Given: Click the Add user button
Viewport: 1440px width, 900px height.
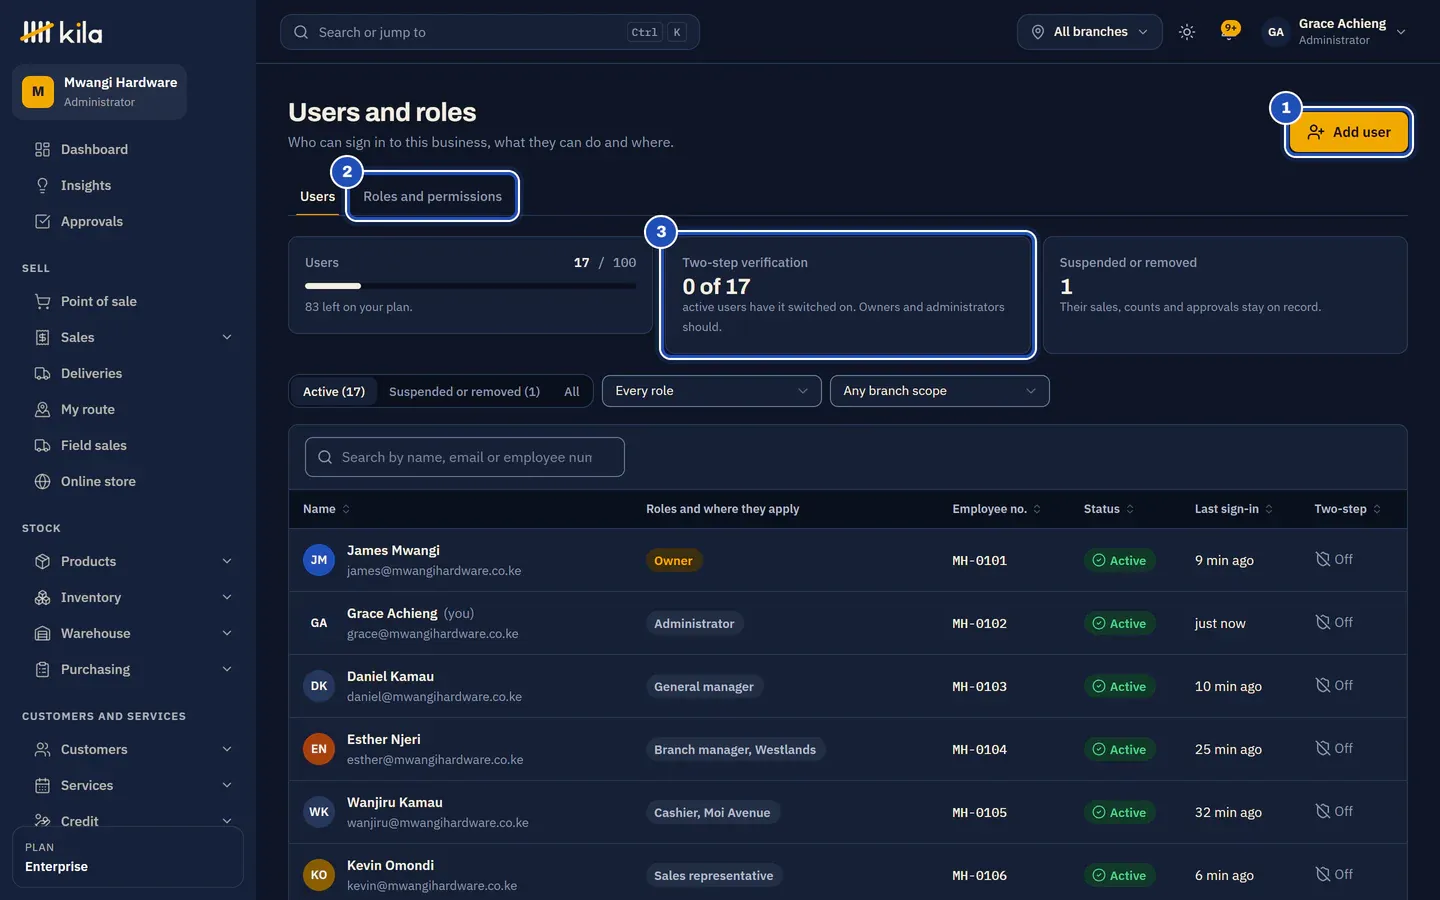Looking at the screenshot, I should click(1349, 132).
